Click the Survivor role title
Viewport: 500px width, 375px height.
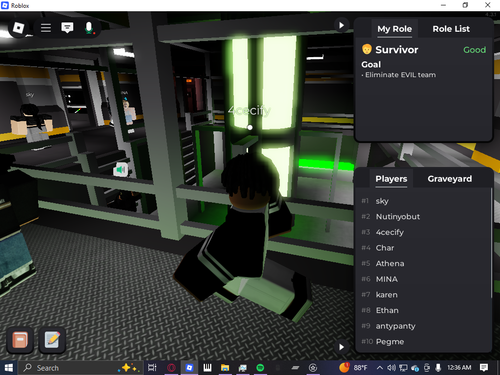click(397, 50)
